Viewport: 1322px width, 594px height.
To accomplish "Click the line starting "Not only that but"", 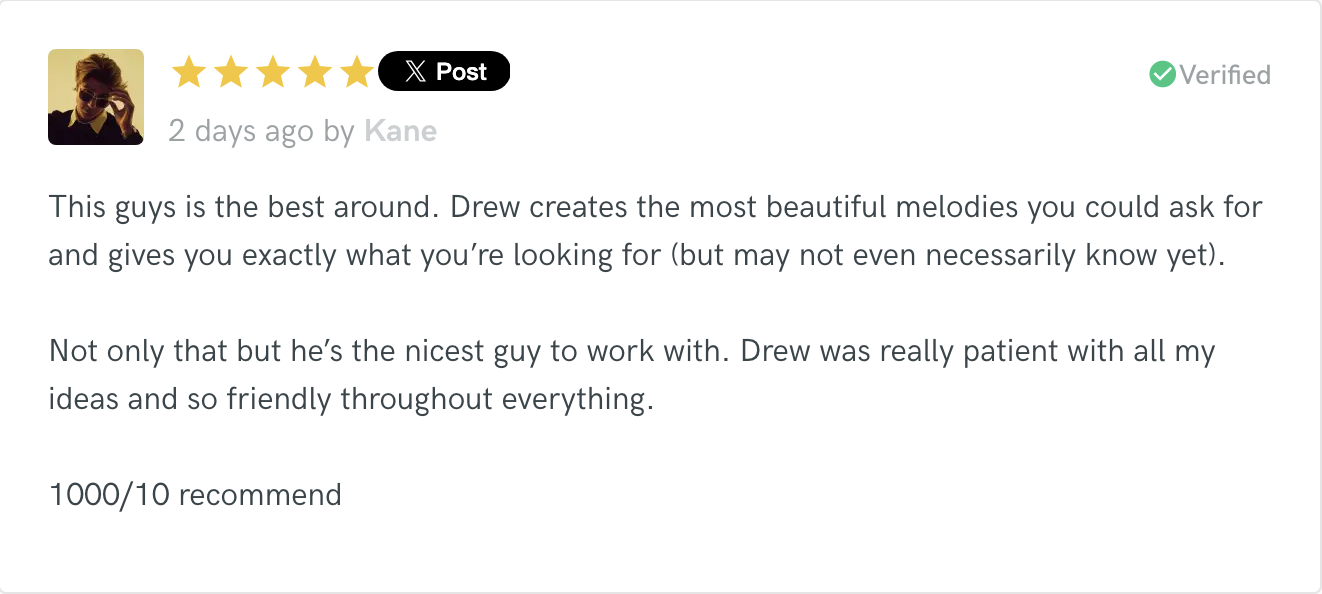I will 632,351.
